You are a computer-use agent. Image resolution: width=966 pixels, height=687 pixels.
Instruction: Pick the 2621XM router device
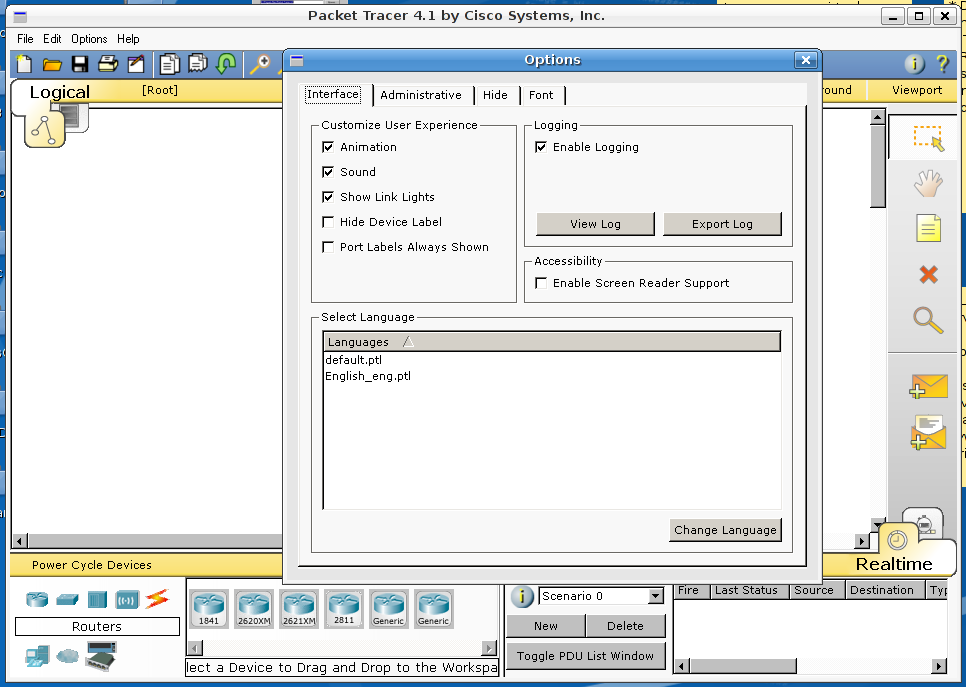coord(299,609)
